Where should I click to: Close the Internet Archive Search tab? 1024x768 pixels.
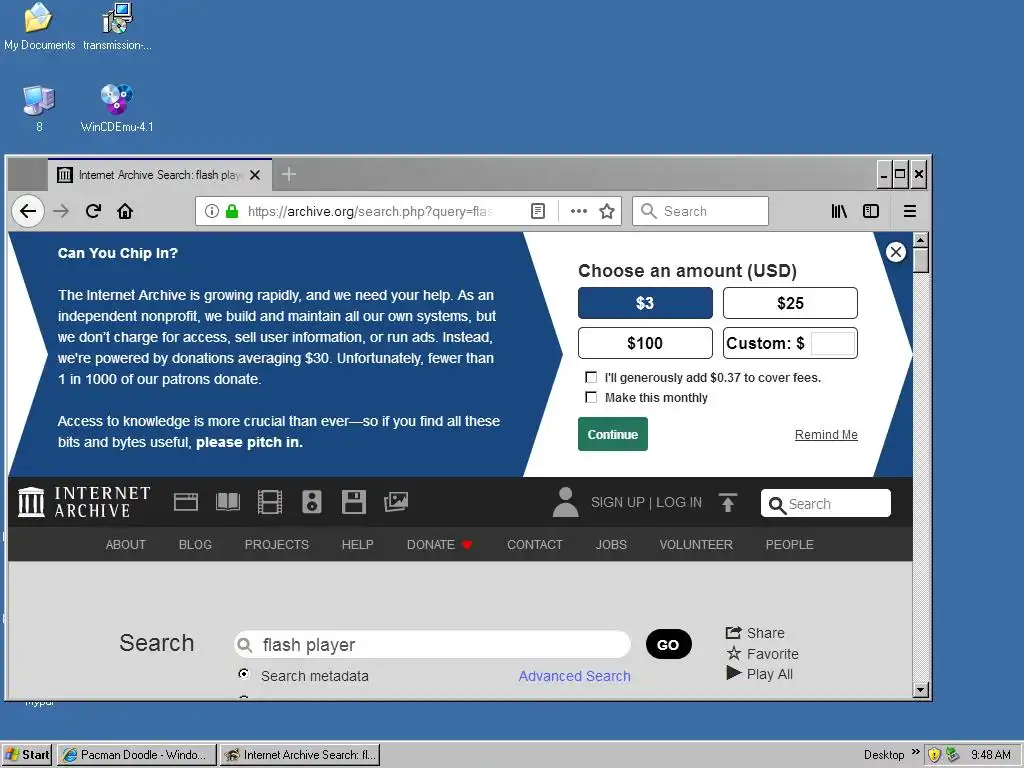pyautogui.click(x=255, y=175)
